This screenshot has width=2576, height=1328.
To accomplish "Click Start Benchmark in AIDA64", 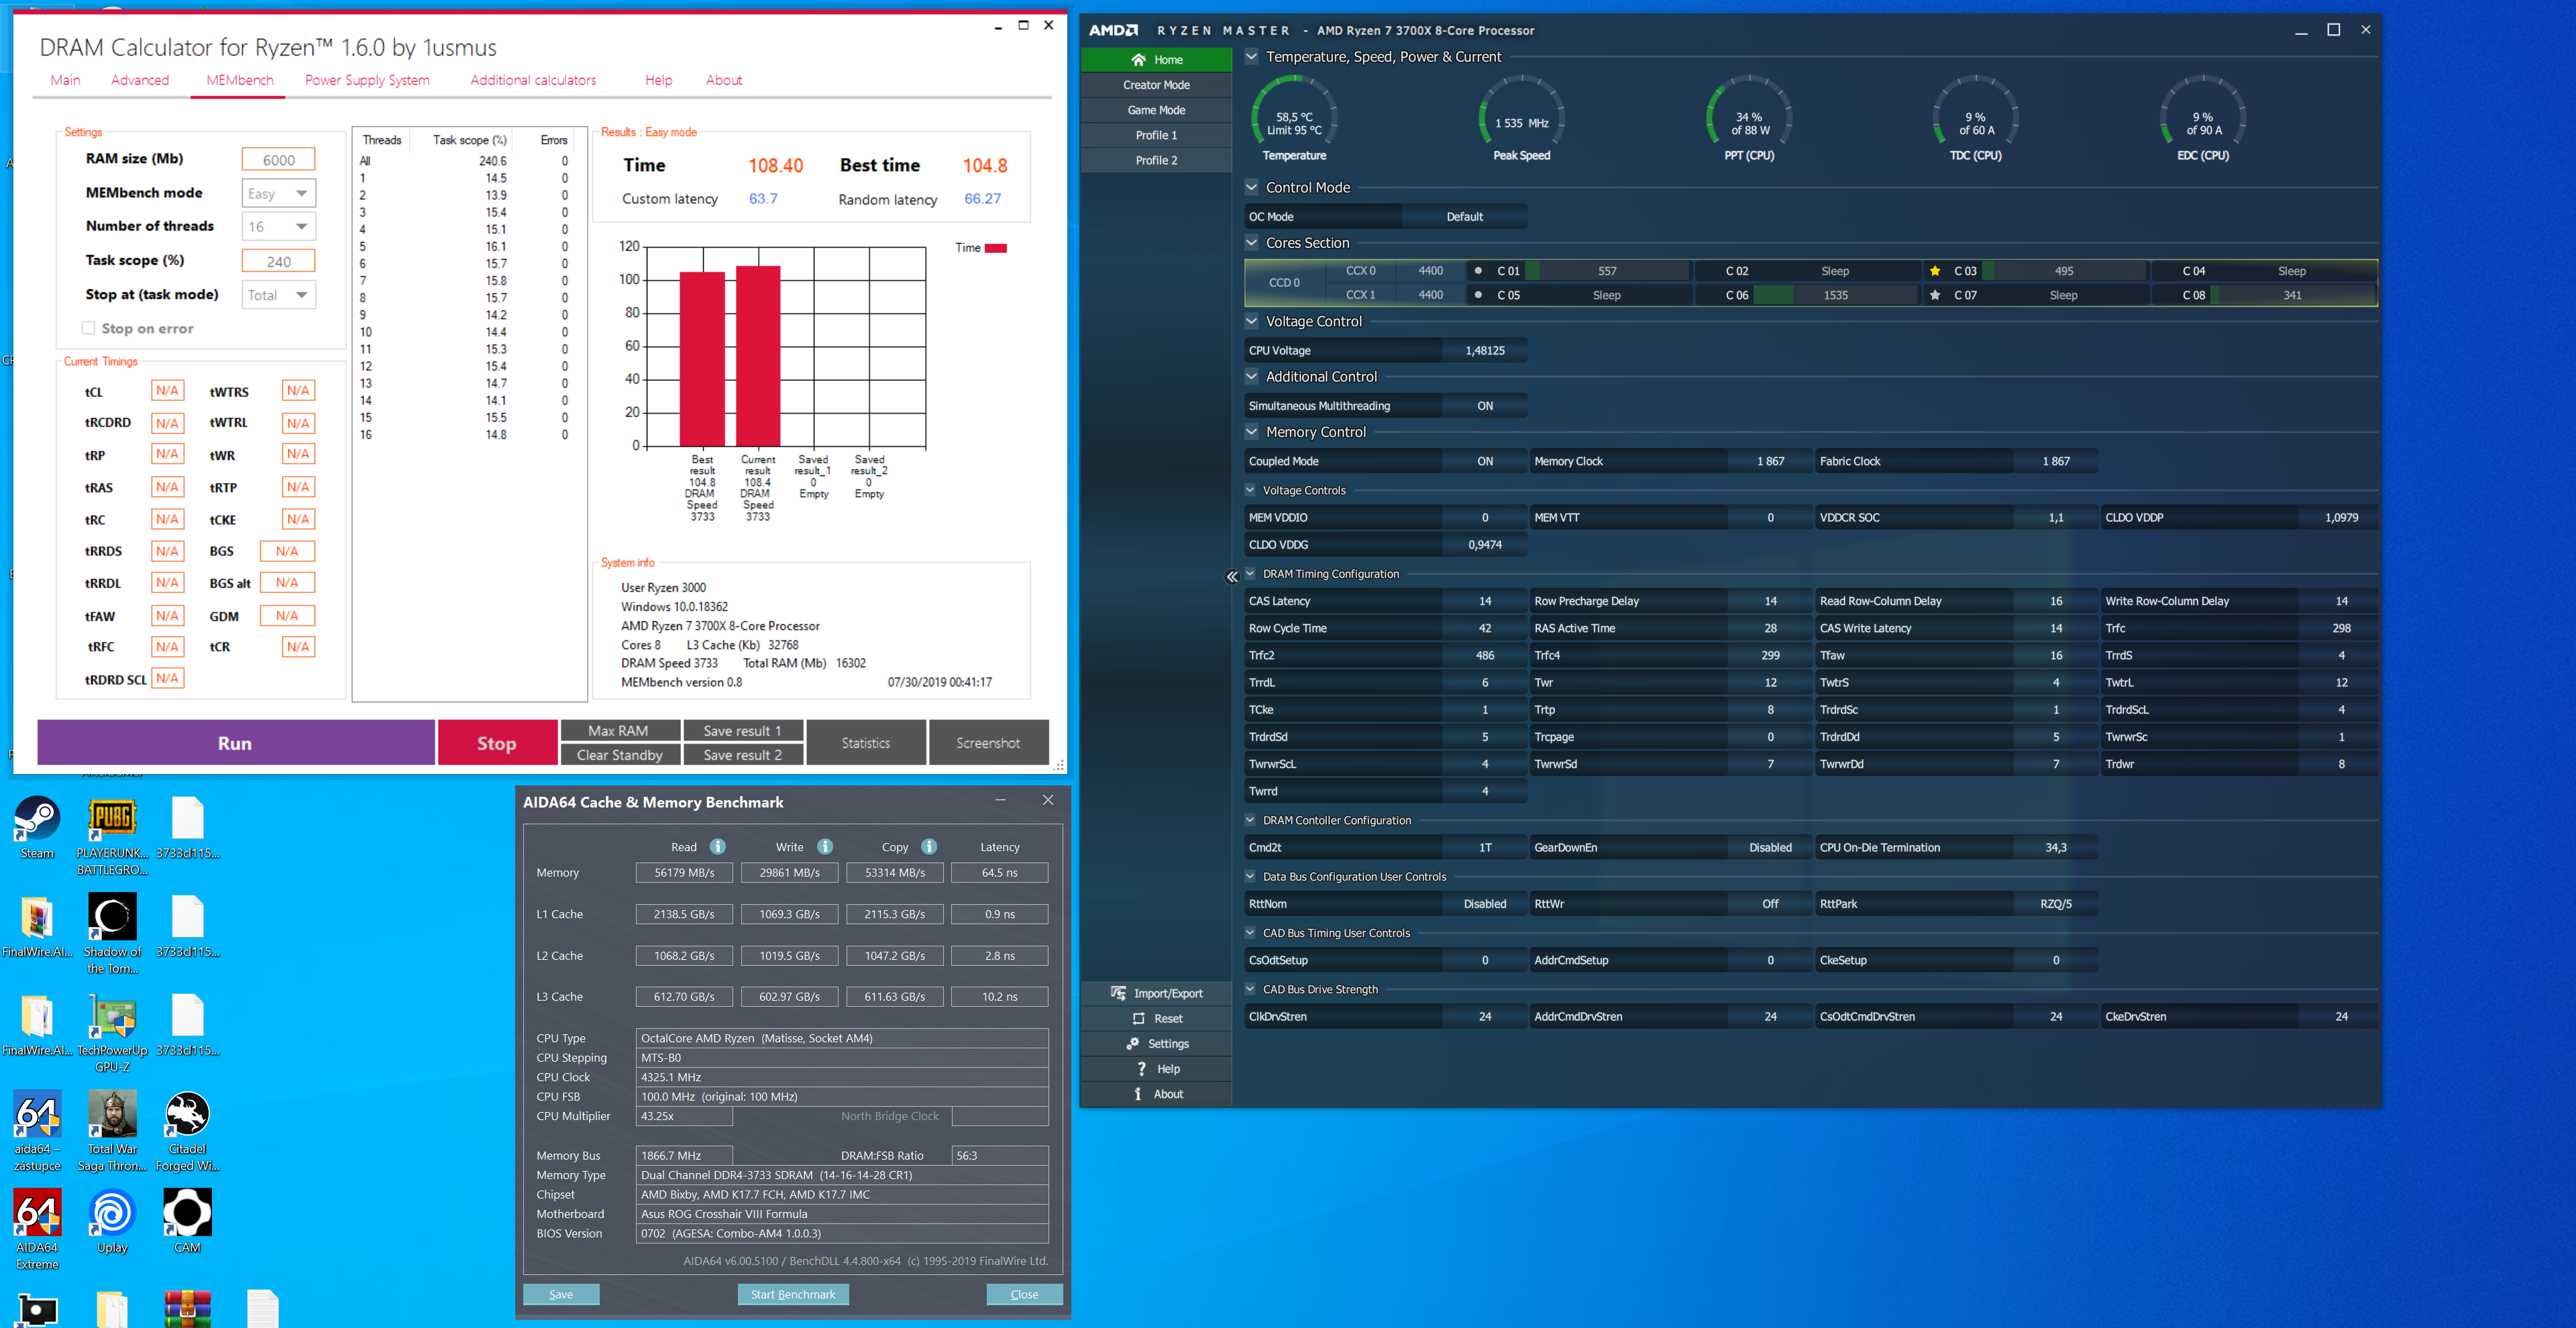I will point(792,1294).
